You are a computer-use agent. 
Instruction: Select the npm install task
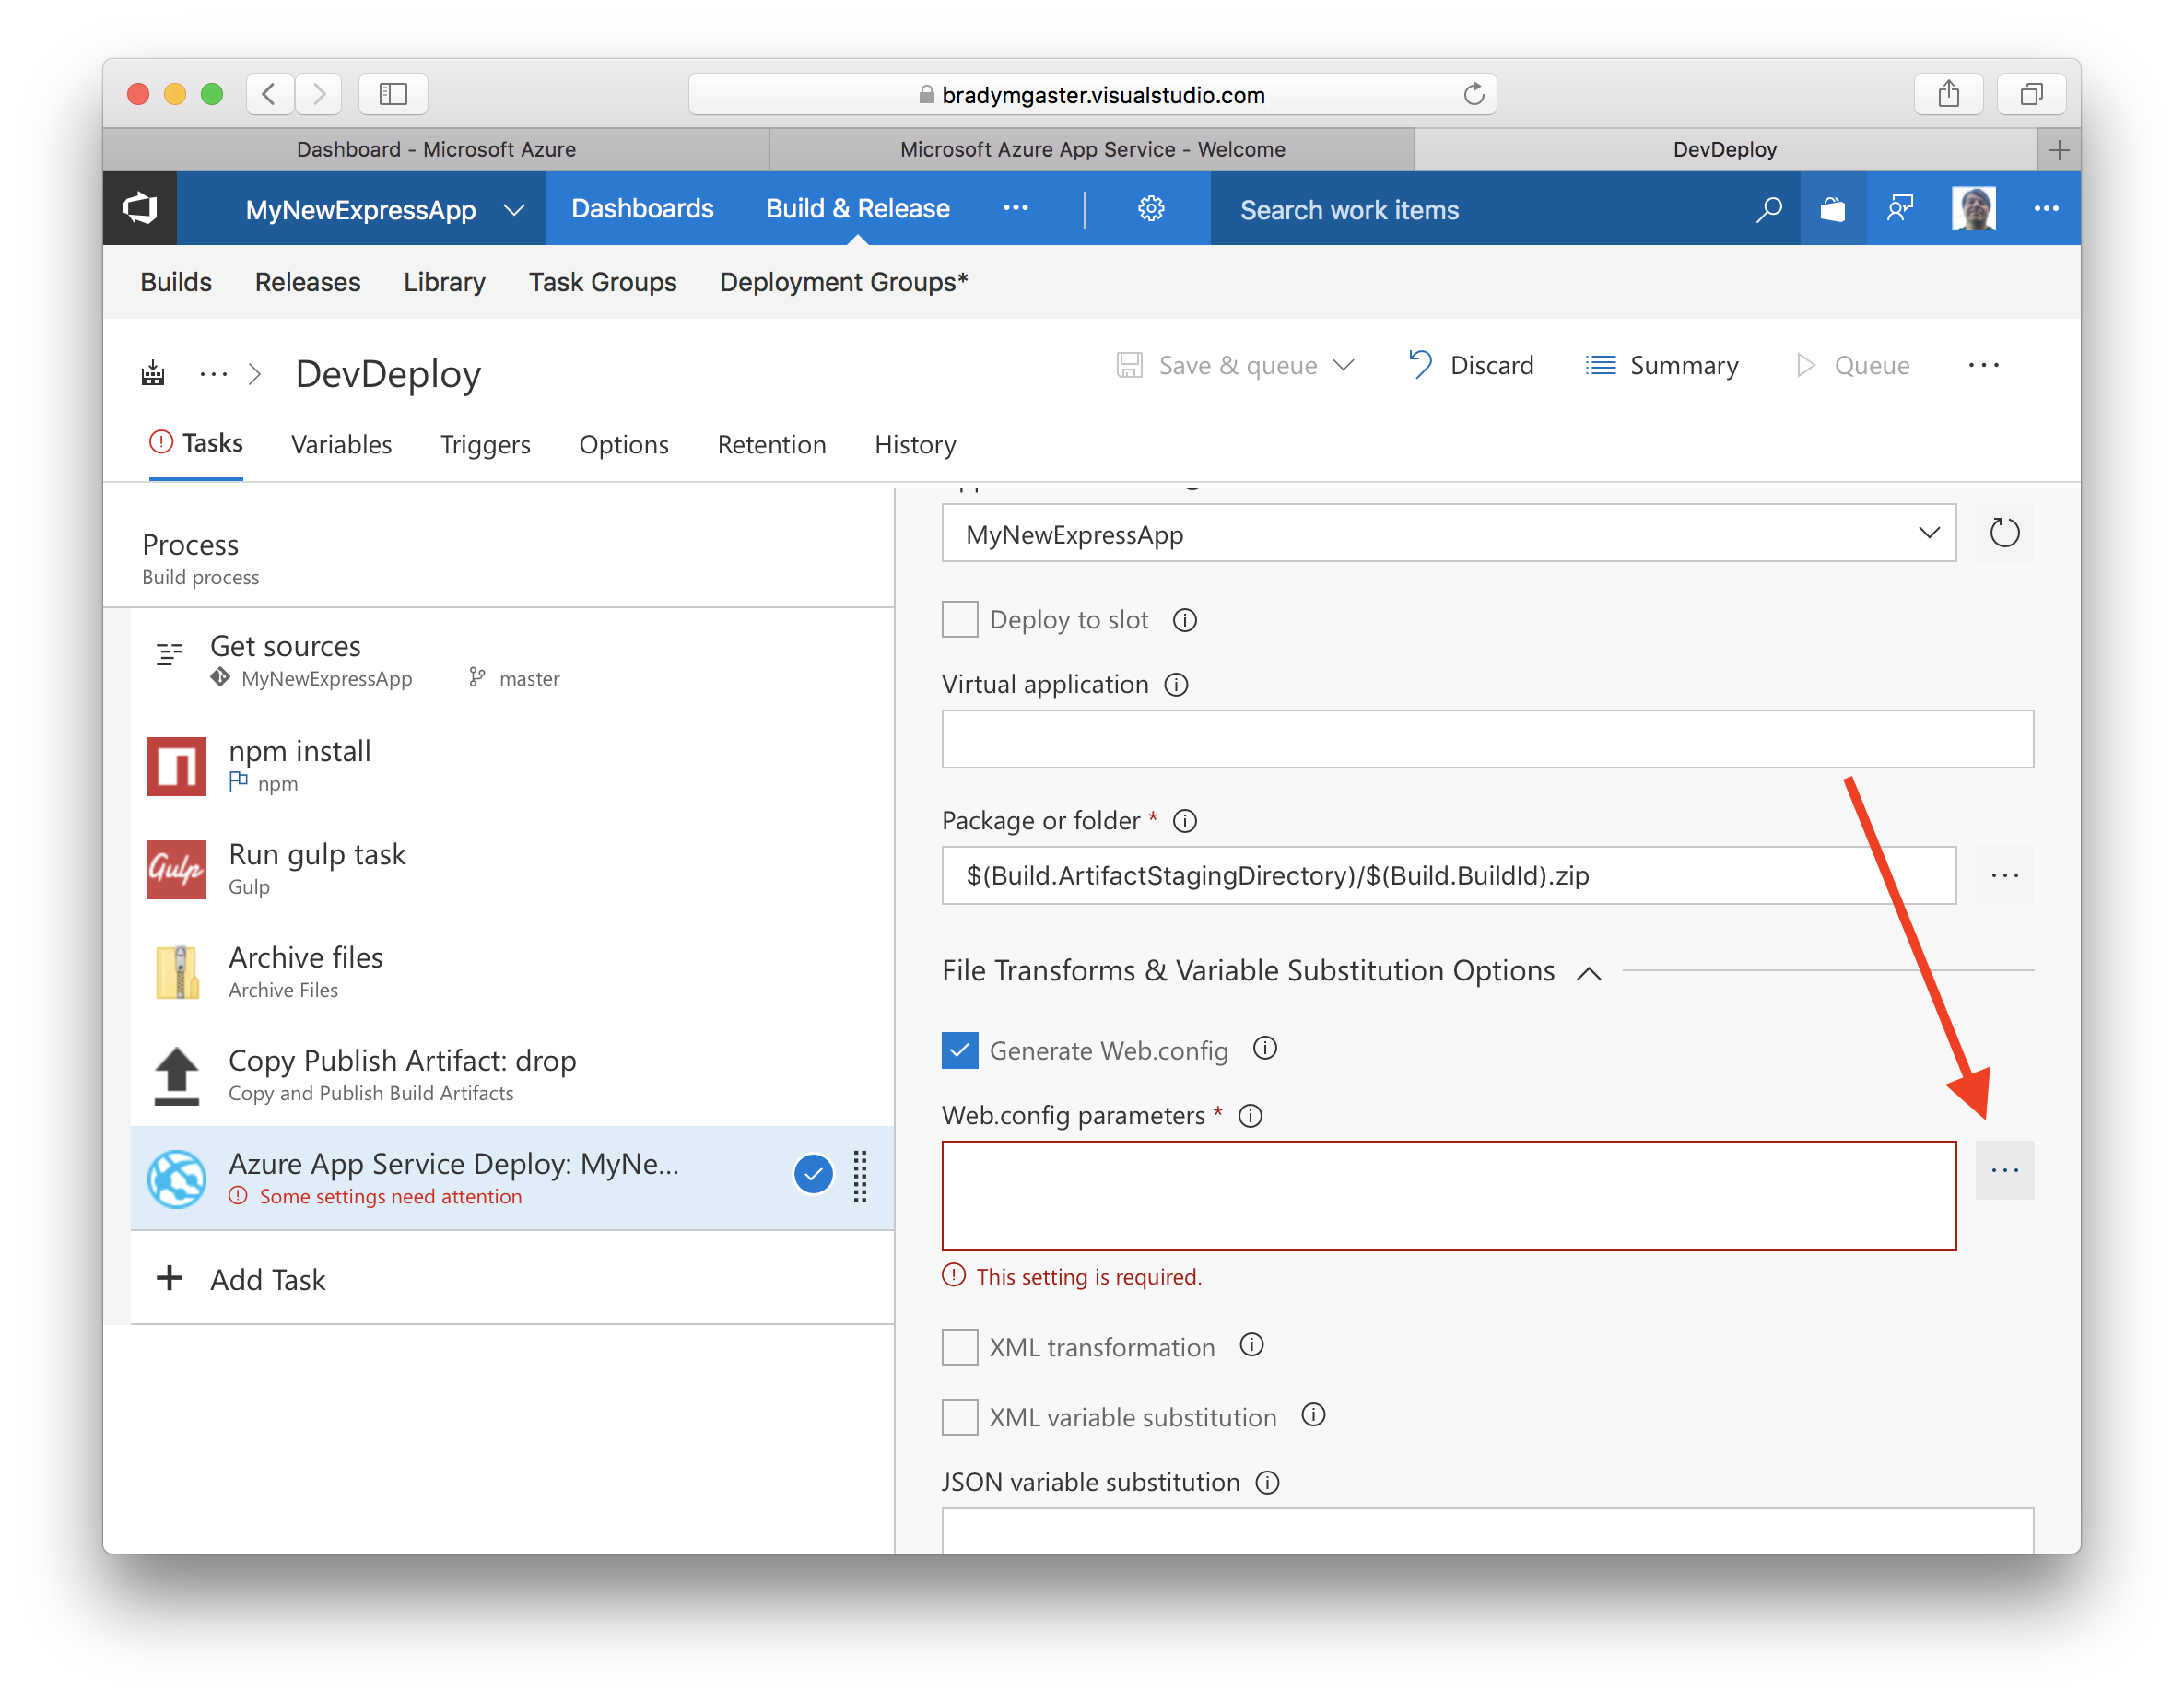[512, 765]
